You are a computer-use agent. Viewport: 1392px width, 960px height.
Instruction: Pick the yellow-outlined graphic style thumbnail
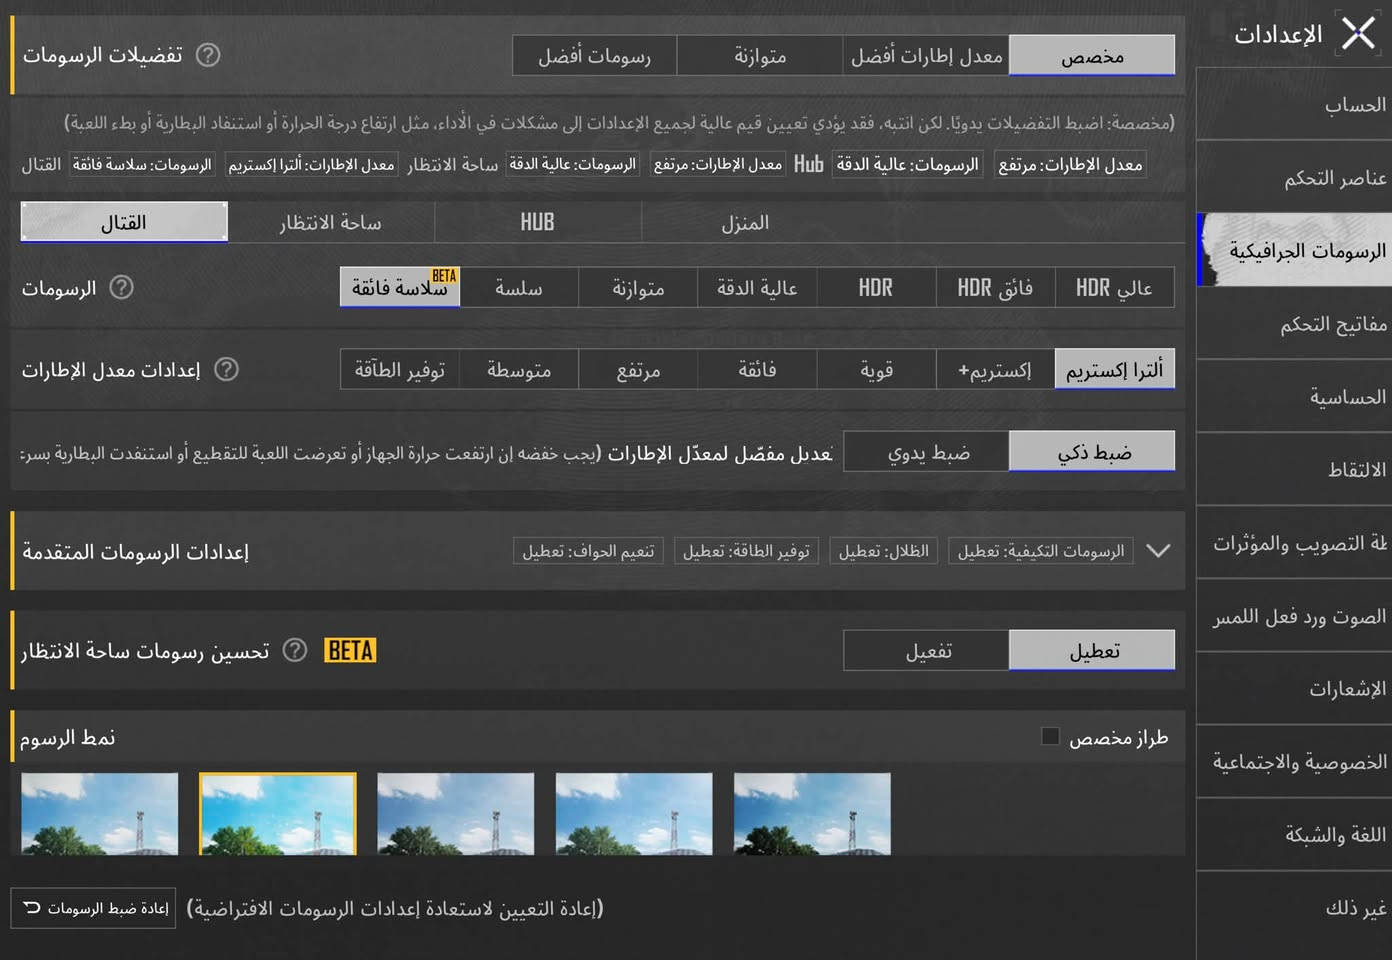pos(278,814)
